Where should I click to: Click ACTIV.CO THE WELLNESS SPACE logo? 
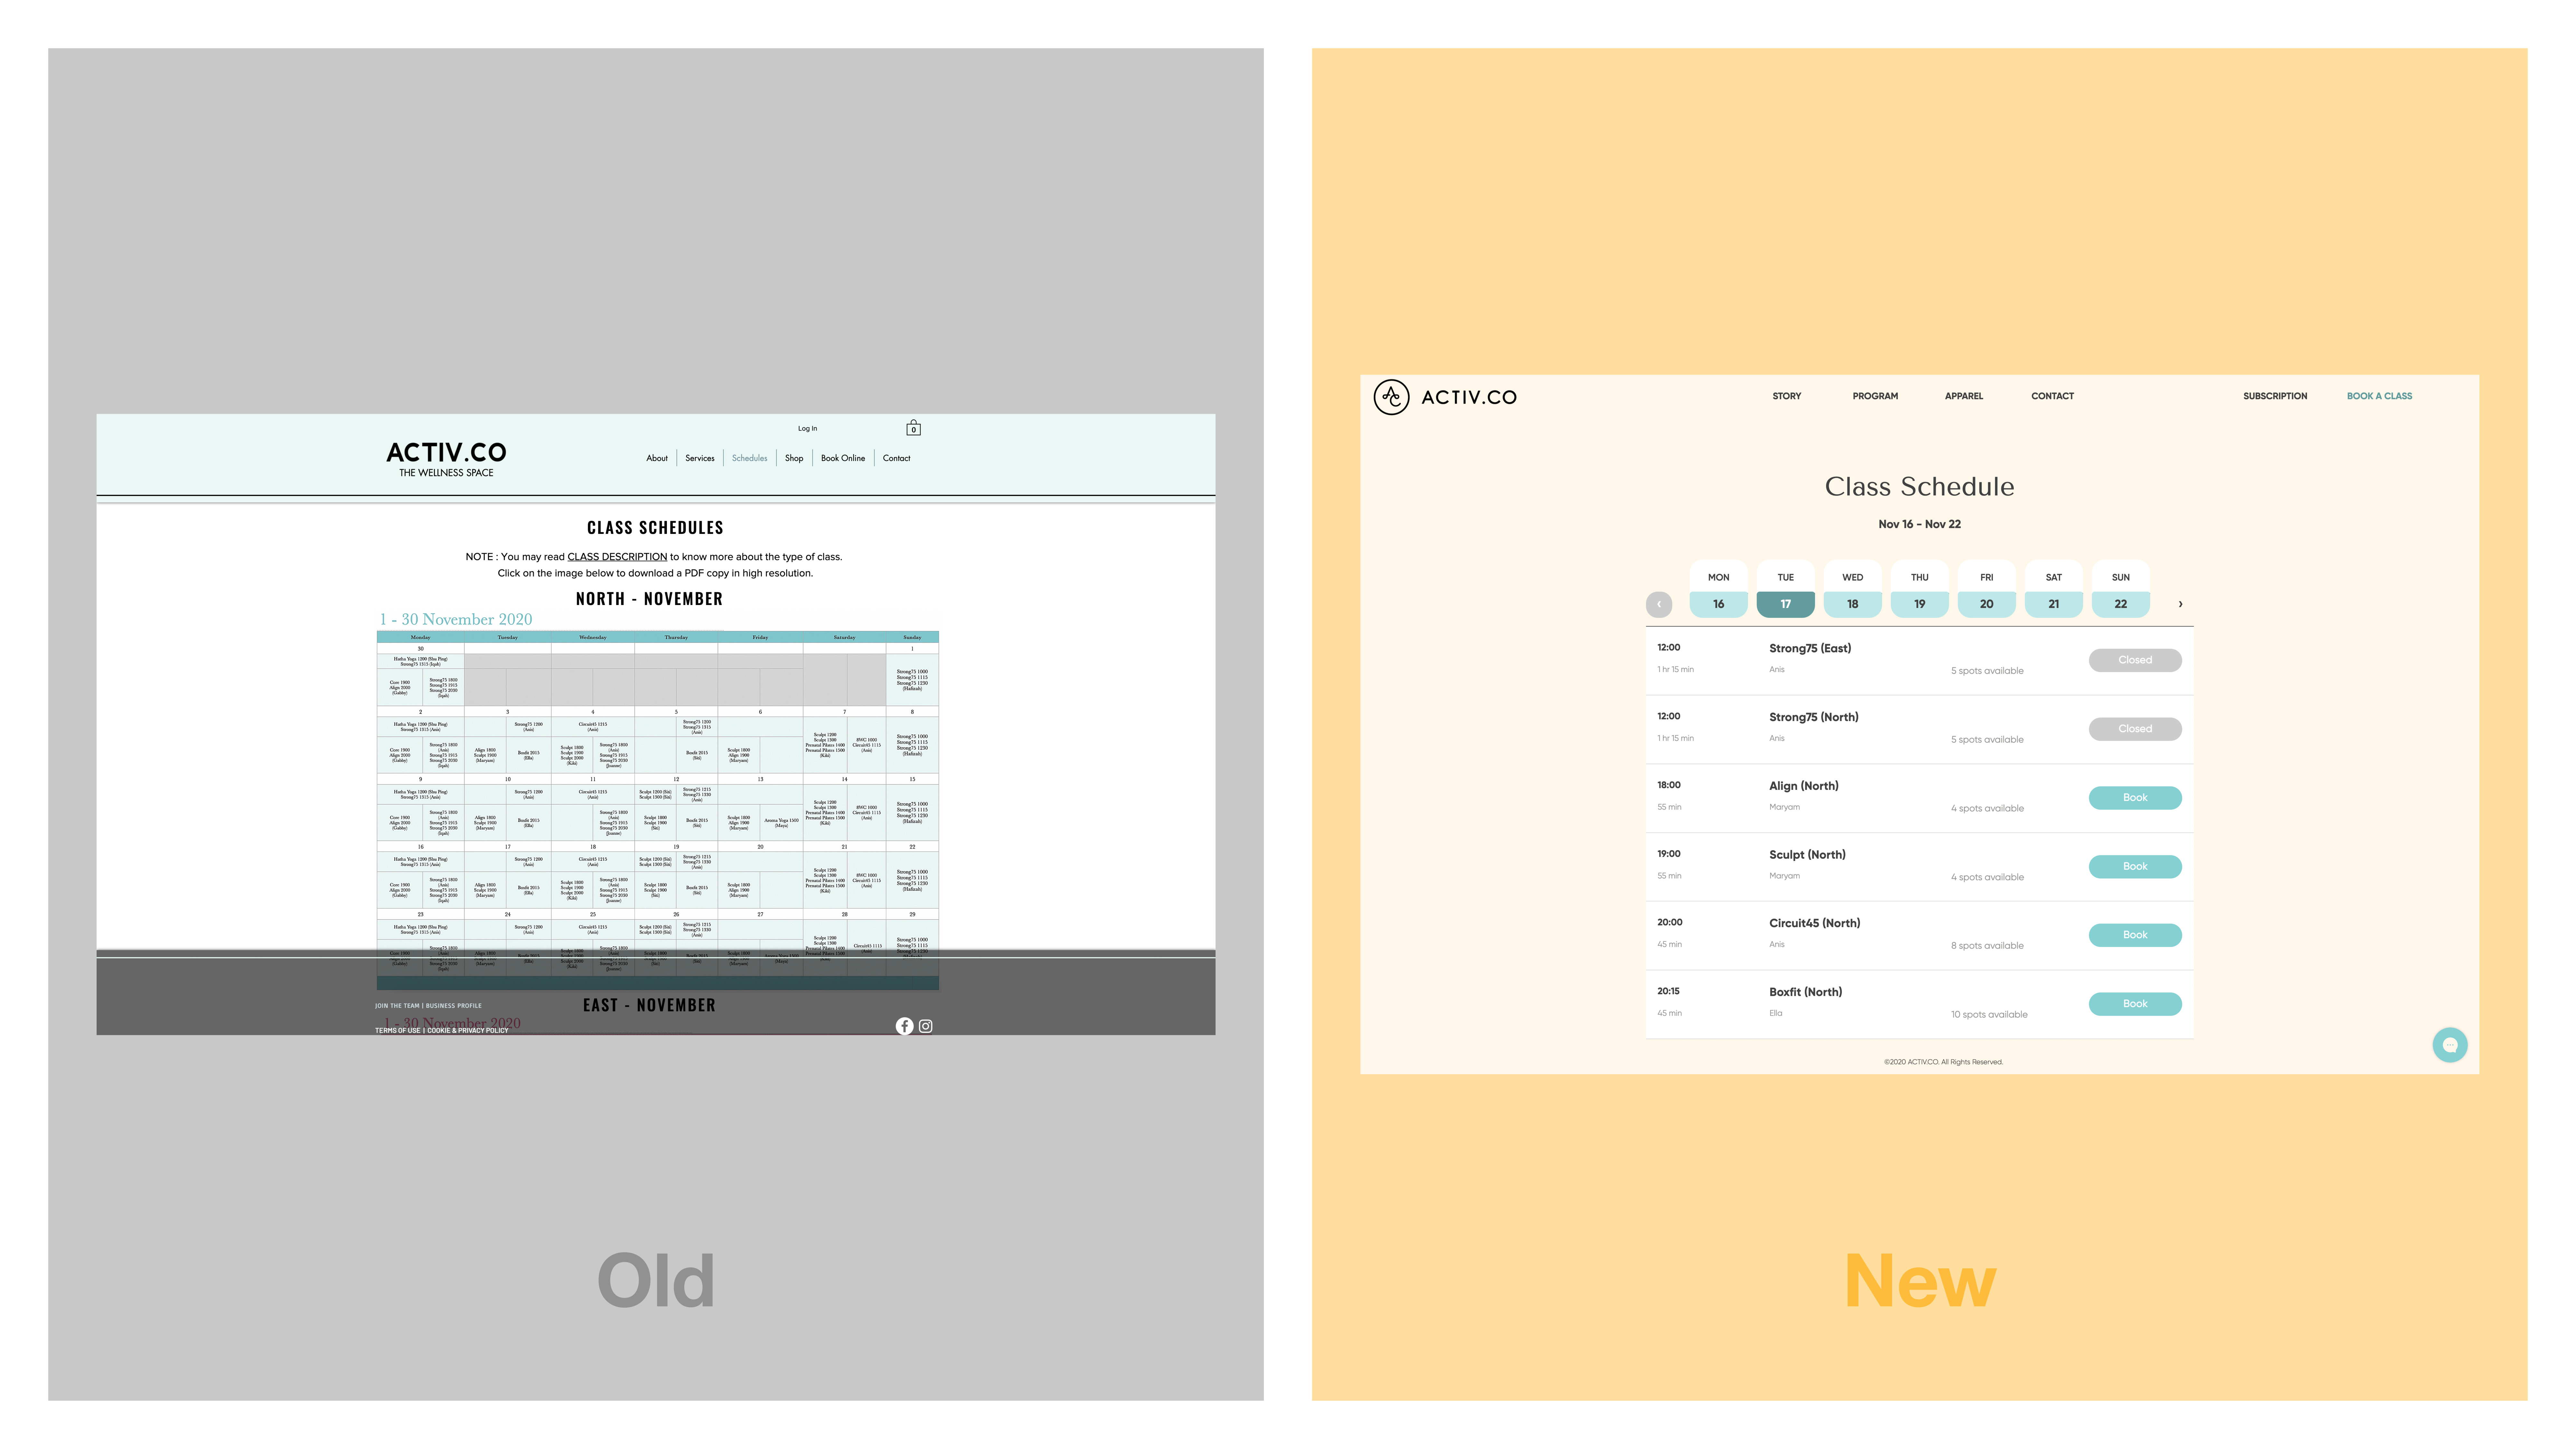pyautogui.click(x=446, y=459)
